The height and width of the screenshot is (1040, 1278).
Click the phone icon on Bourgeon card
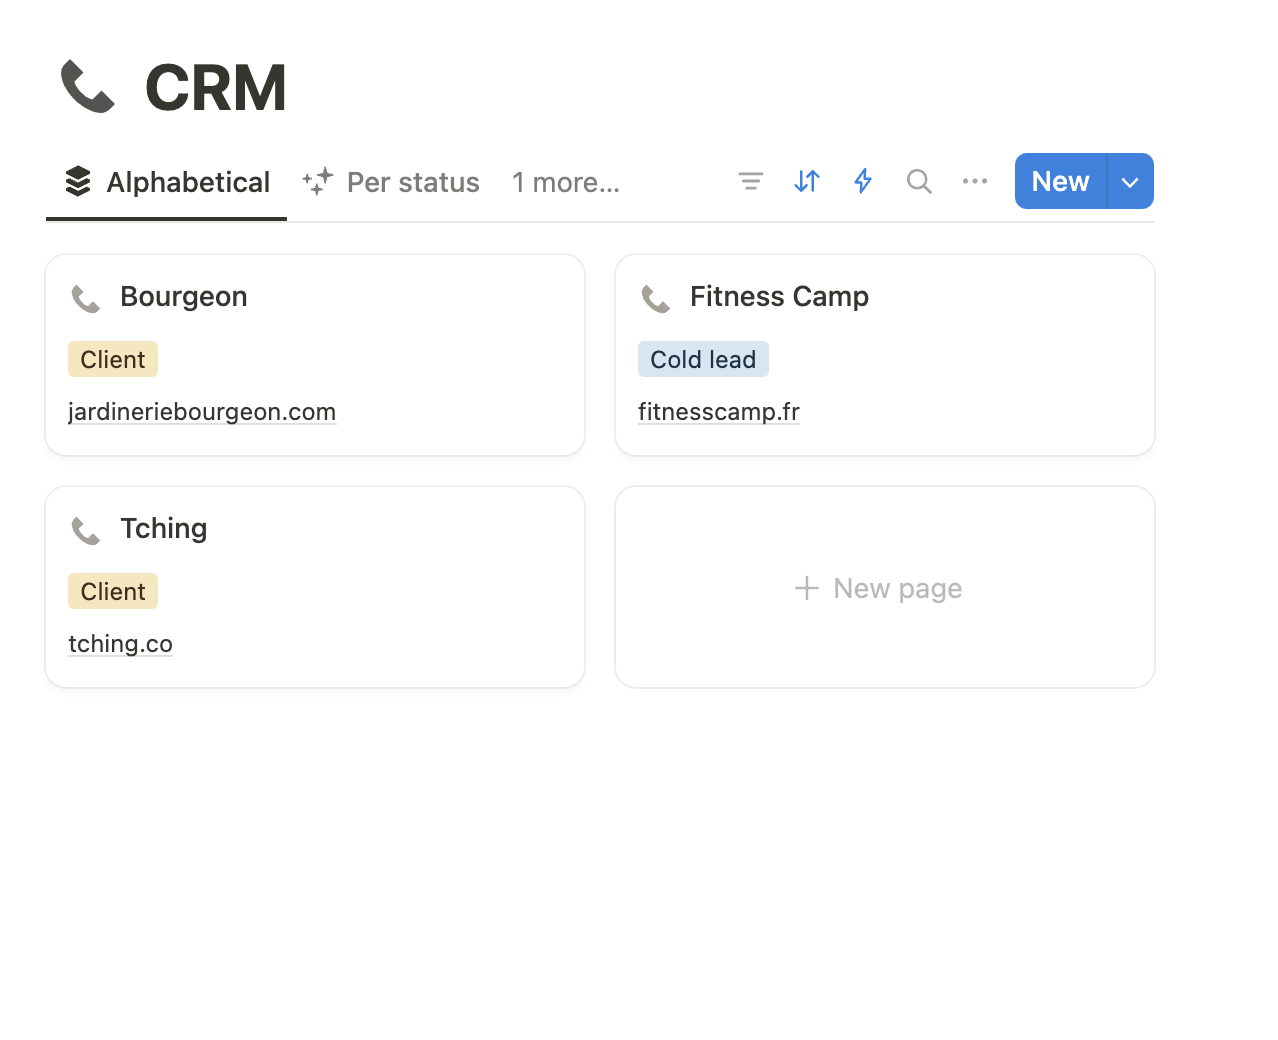coord(86,298)
